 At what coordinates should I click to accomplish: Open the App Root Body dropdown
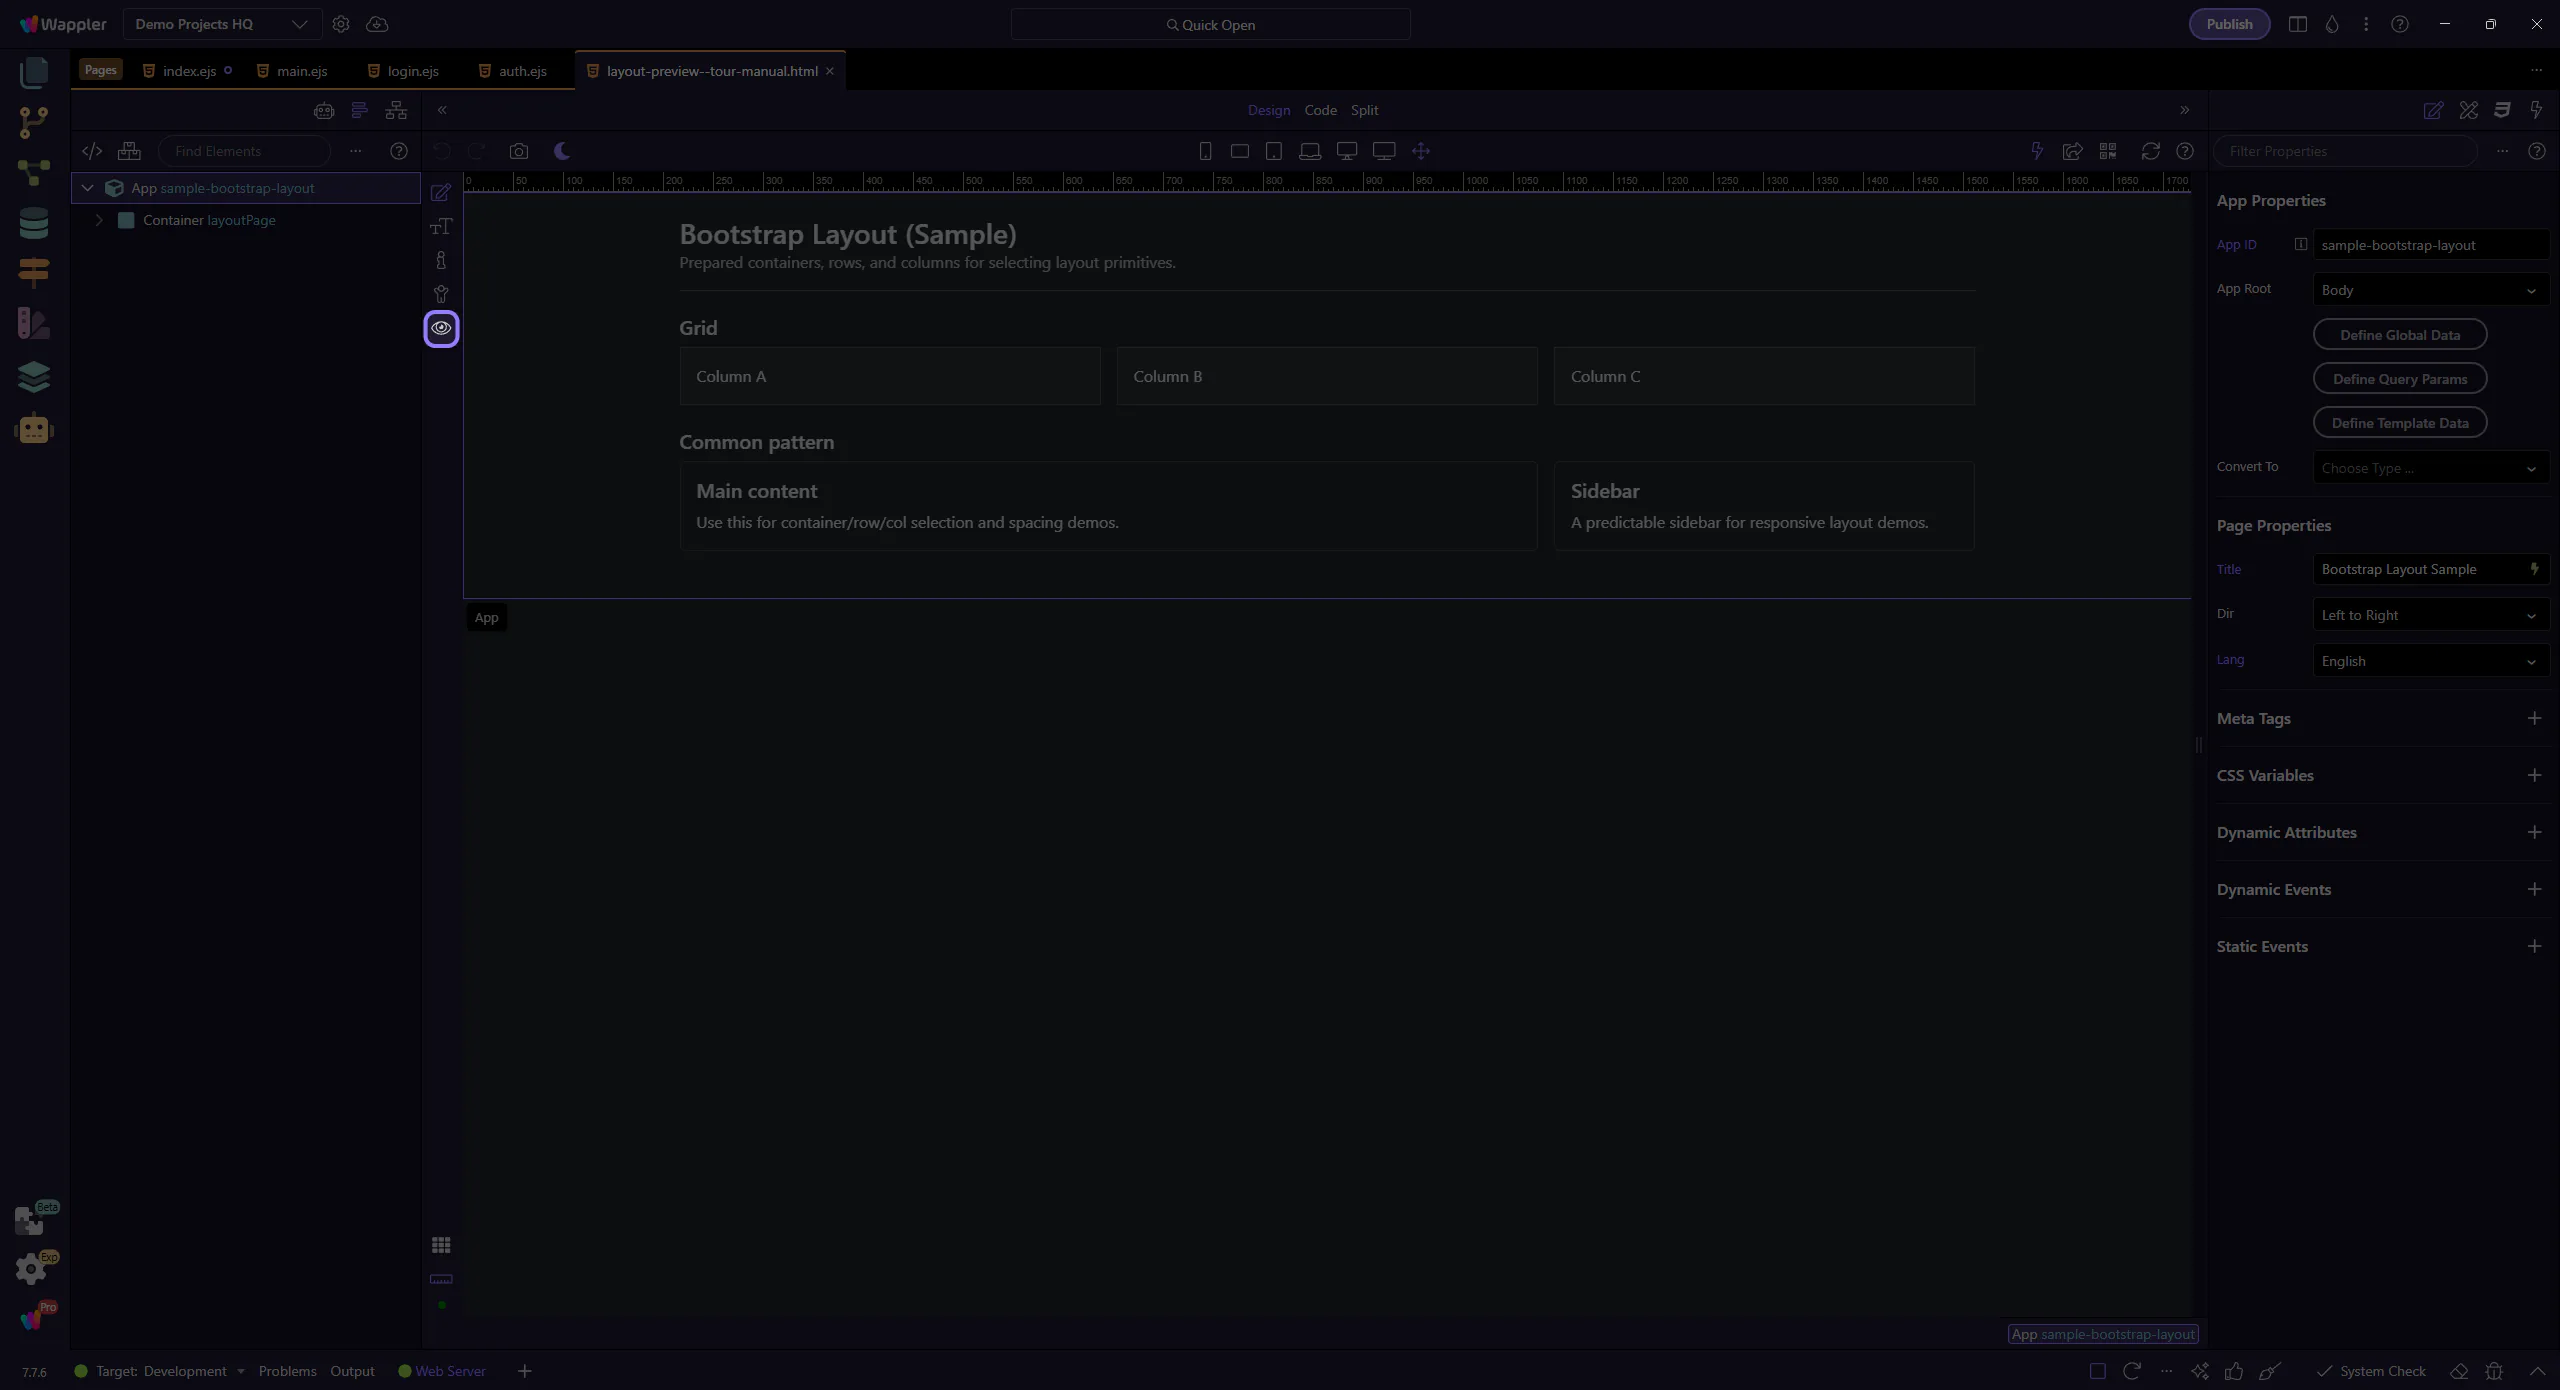(2430, 290)
